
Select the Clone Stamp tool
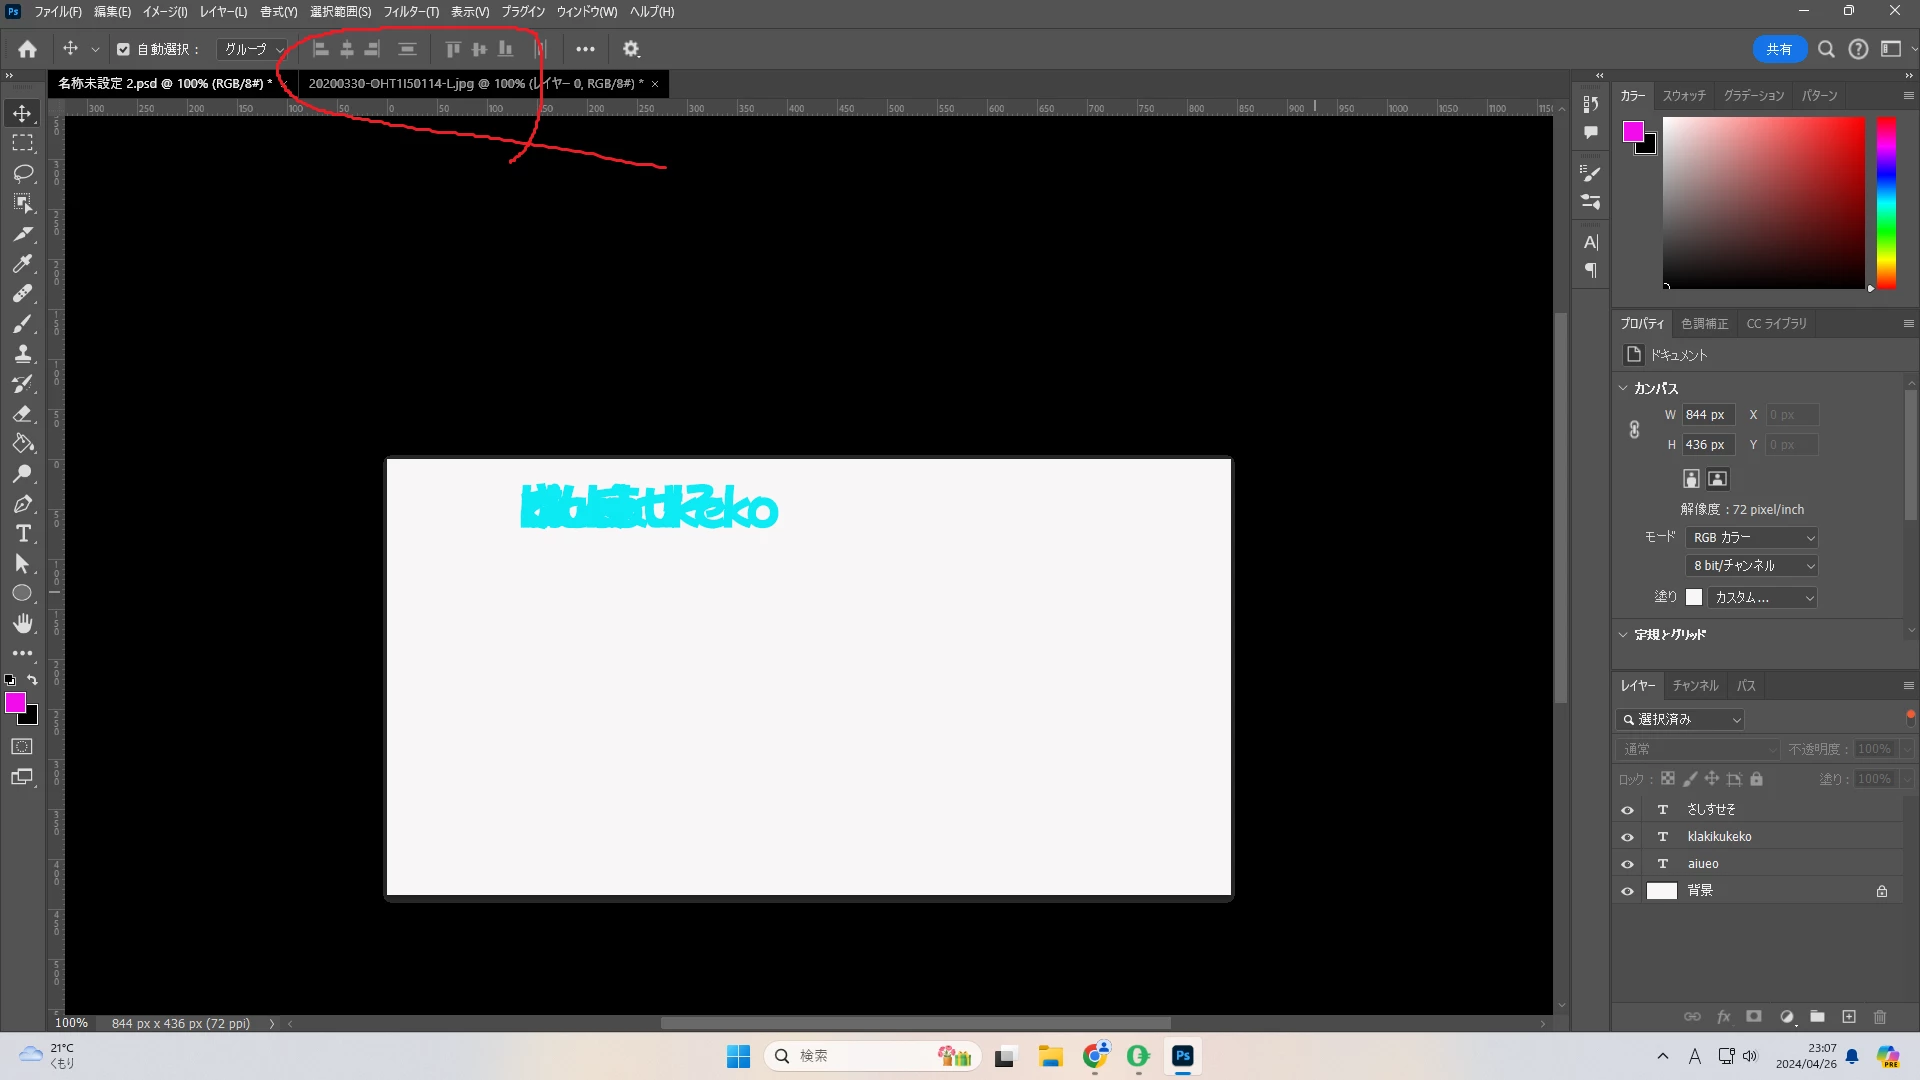tap(23, 354)
